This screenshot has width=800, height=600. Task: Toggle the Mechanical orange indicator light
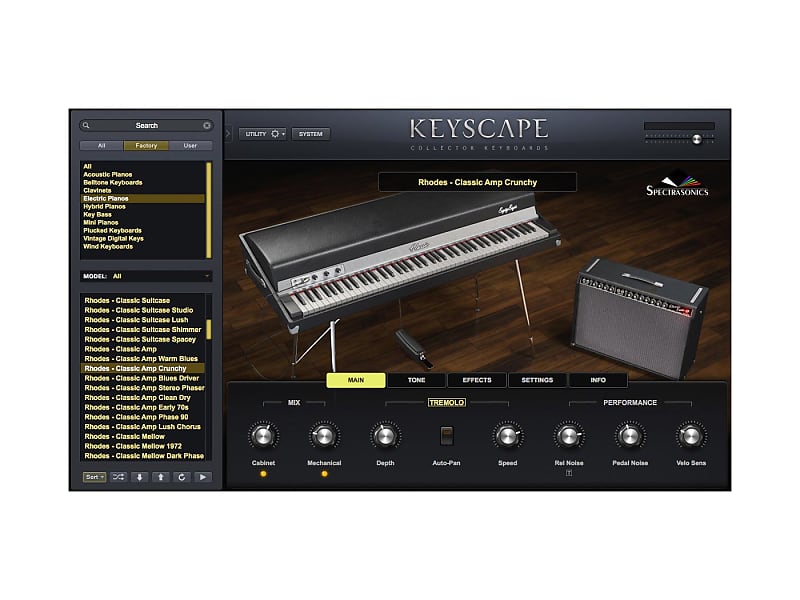point(324,474)
